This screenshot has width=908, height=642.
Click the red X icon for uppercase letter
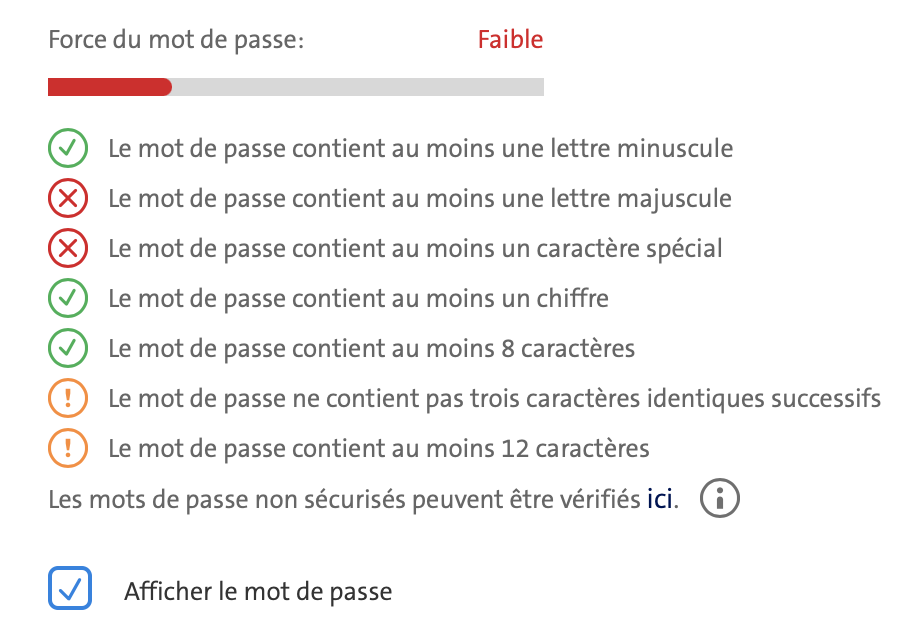68,199
